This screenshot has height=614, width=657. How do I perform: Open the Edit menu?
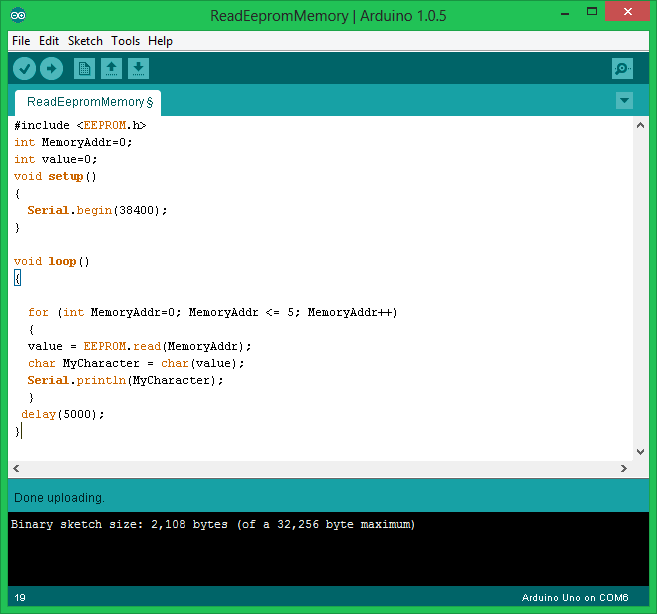pyautogui.click(x=49, y=41)
